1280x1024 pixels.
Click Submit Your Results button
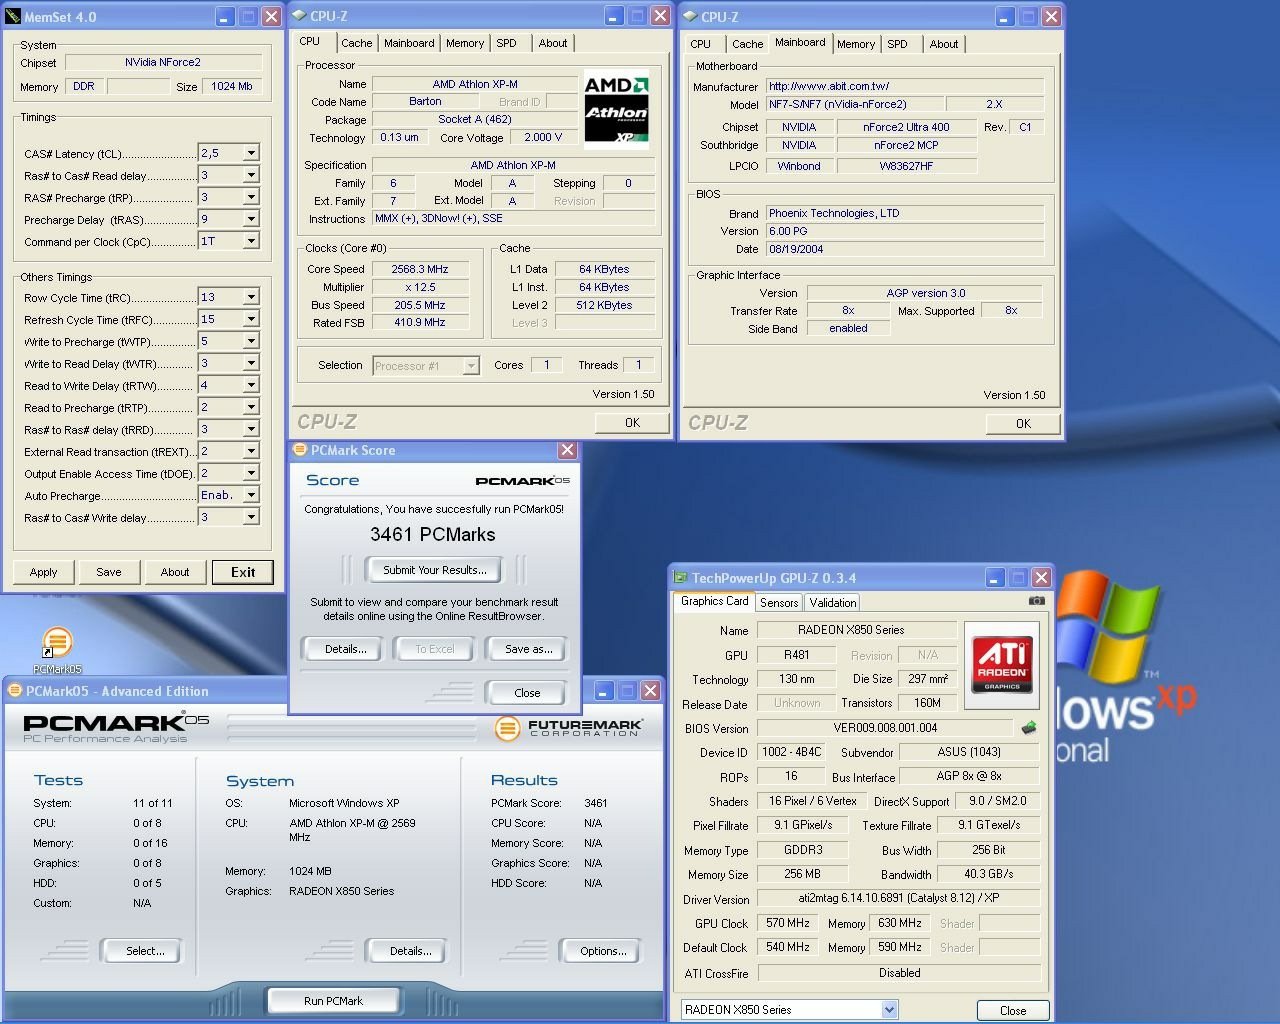pyautogui.click(x=435, y=570)
